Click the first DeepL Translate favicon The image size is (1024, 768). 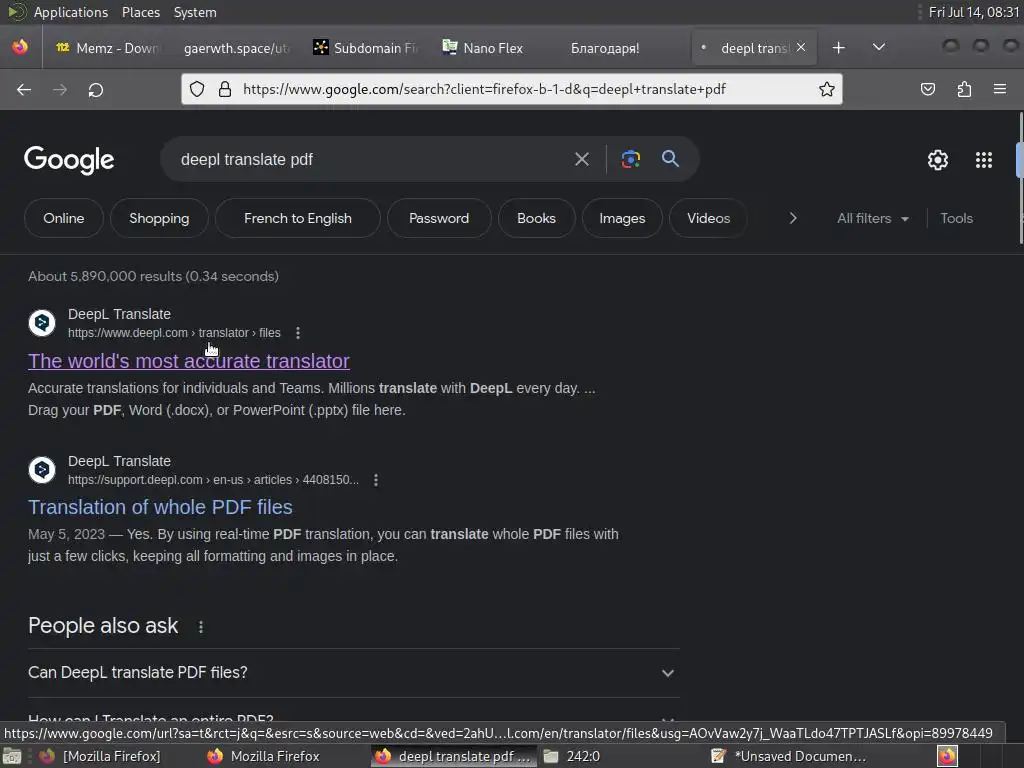(42, 323)
